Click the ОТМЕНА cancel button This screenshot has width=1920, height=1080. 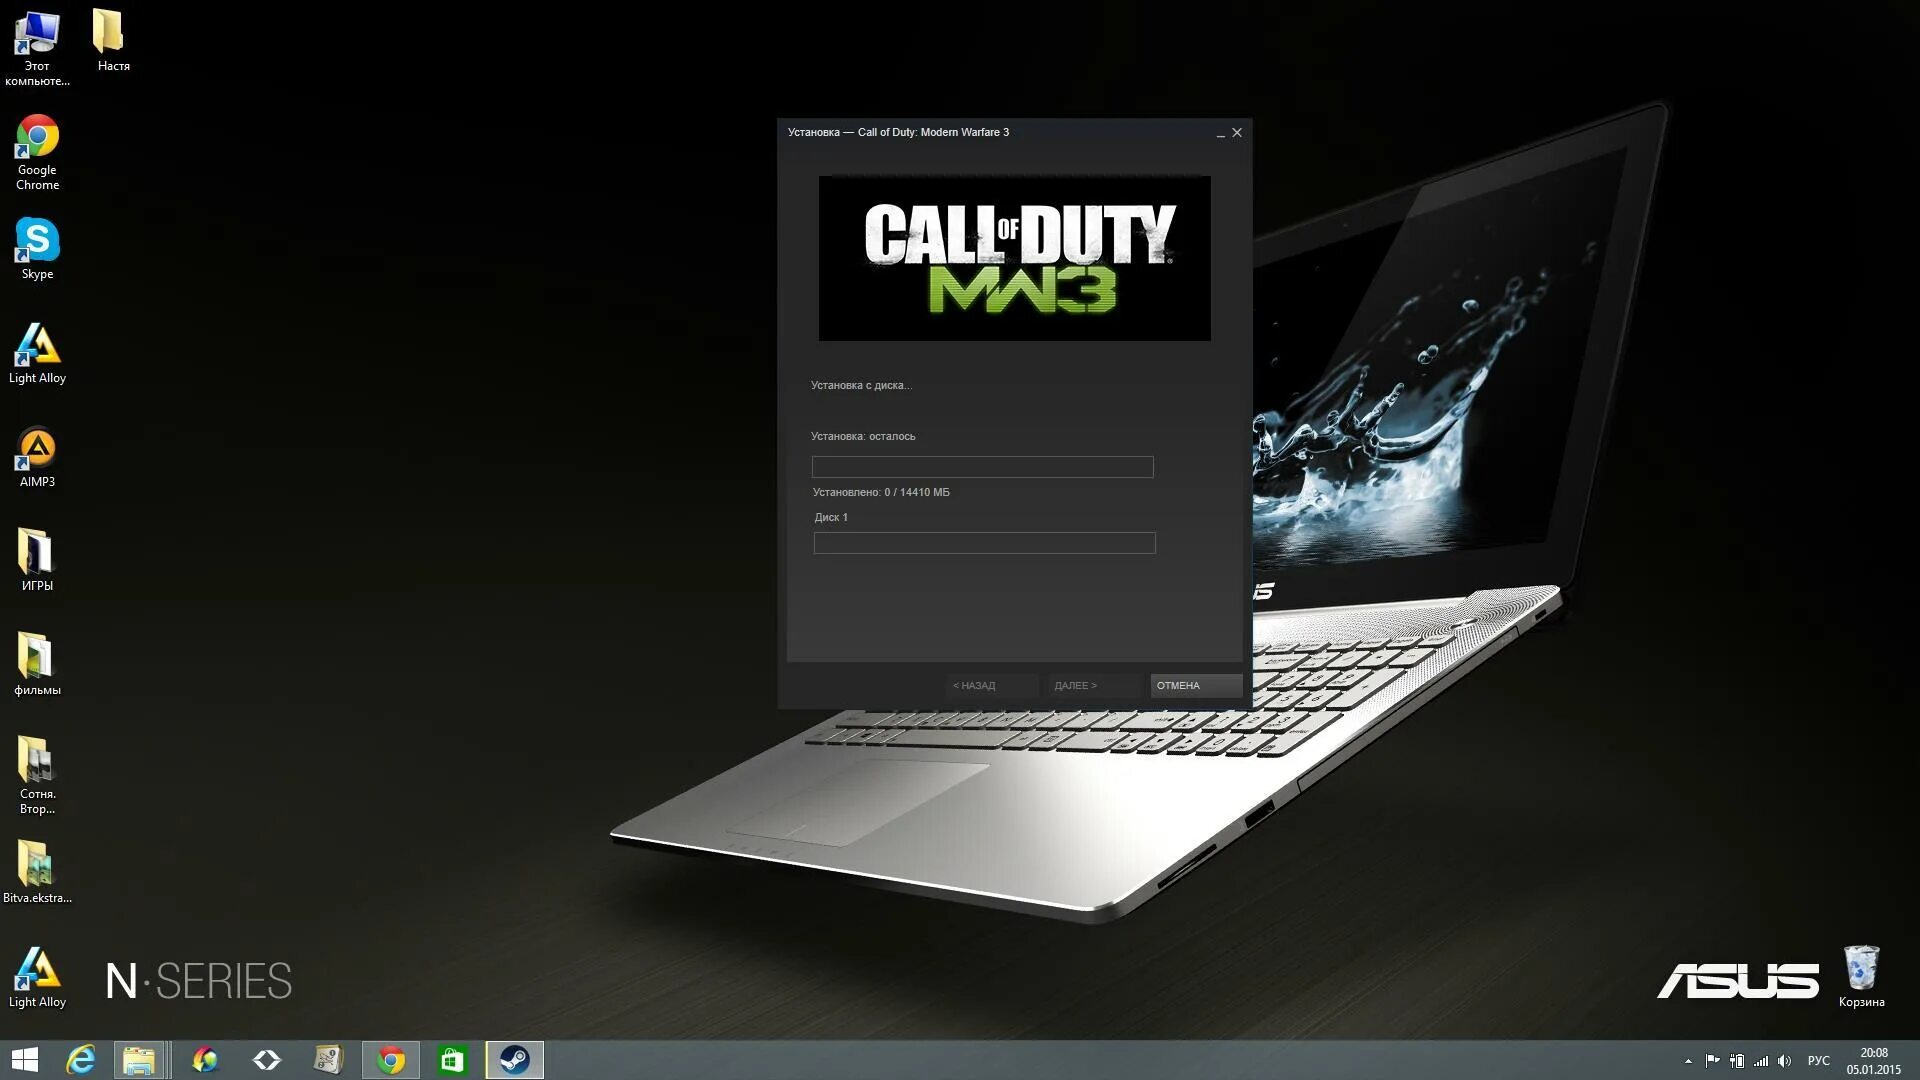pos(1195,685)
